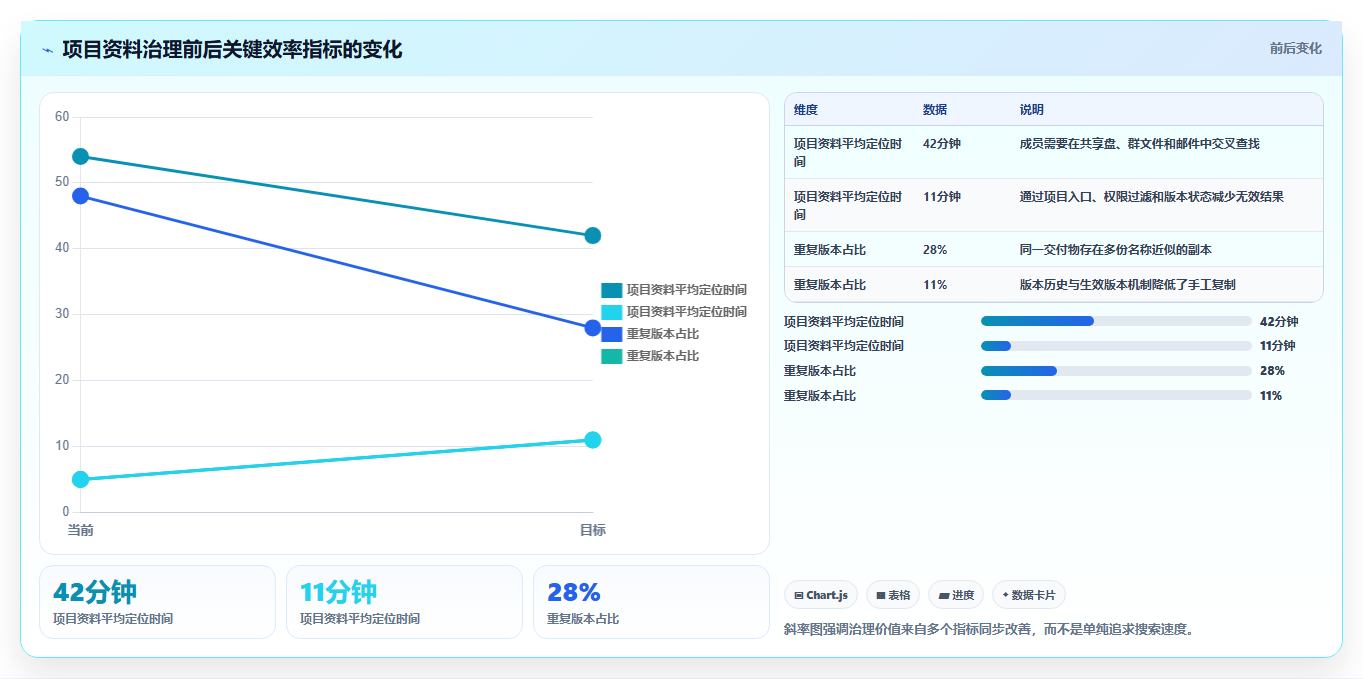Click the 目标 x-axis label
1363x679 pixels.
592,530
